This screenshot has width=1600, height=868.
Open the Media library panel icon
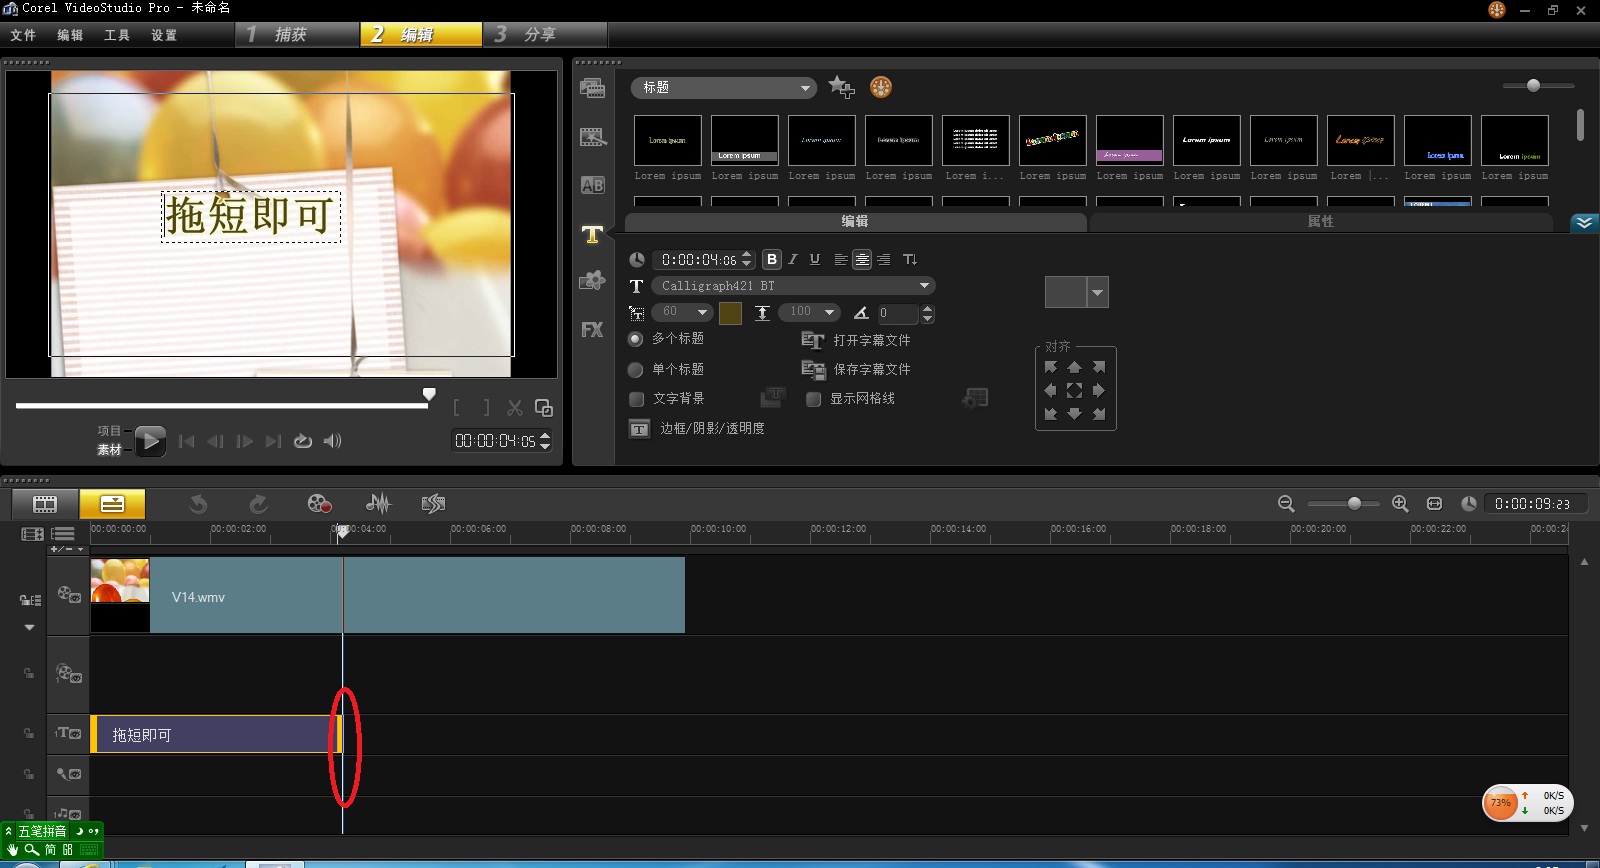coord(592,88)
